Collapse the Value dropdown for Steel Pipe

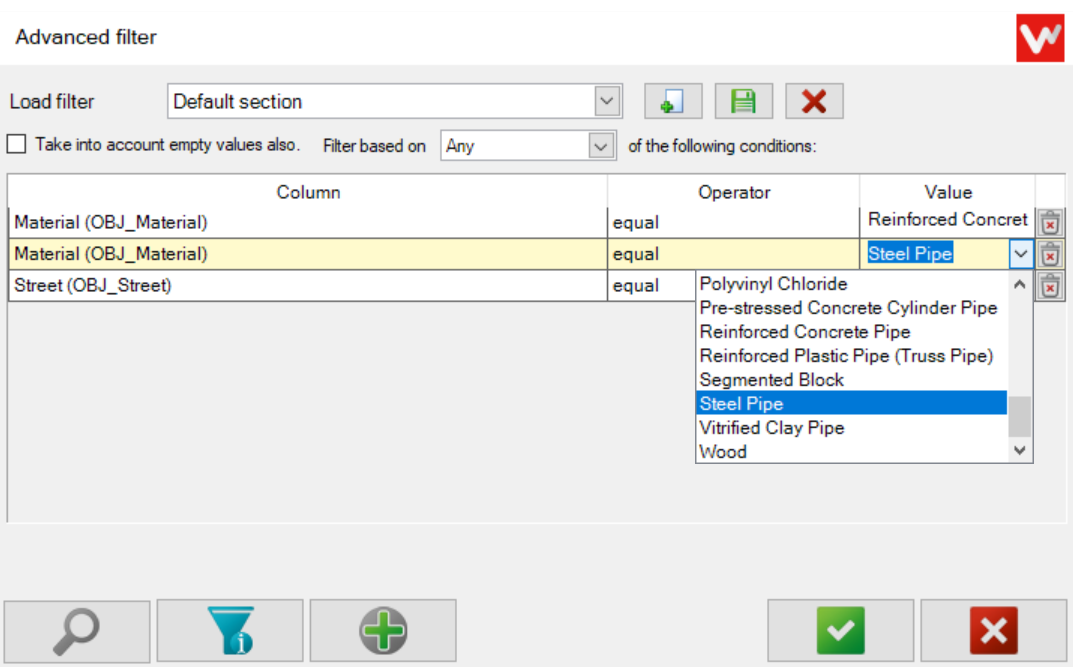coord(1021,254)
